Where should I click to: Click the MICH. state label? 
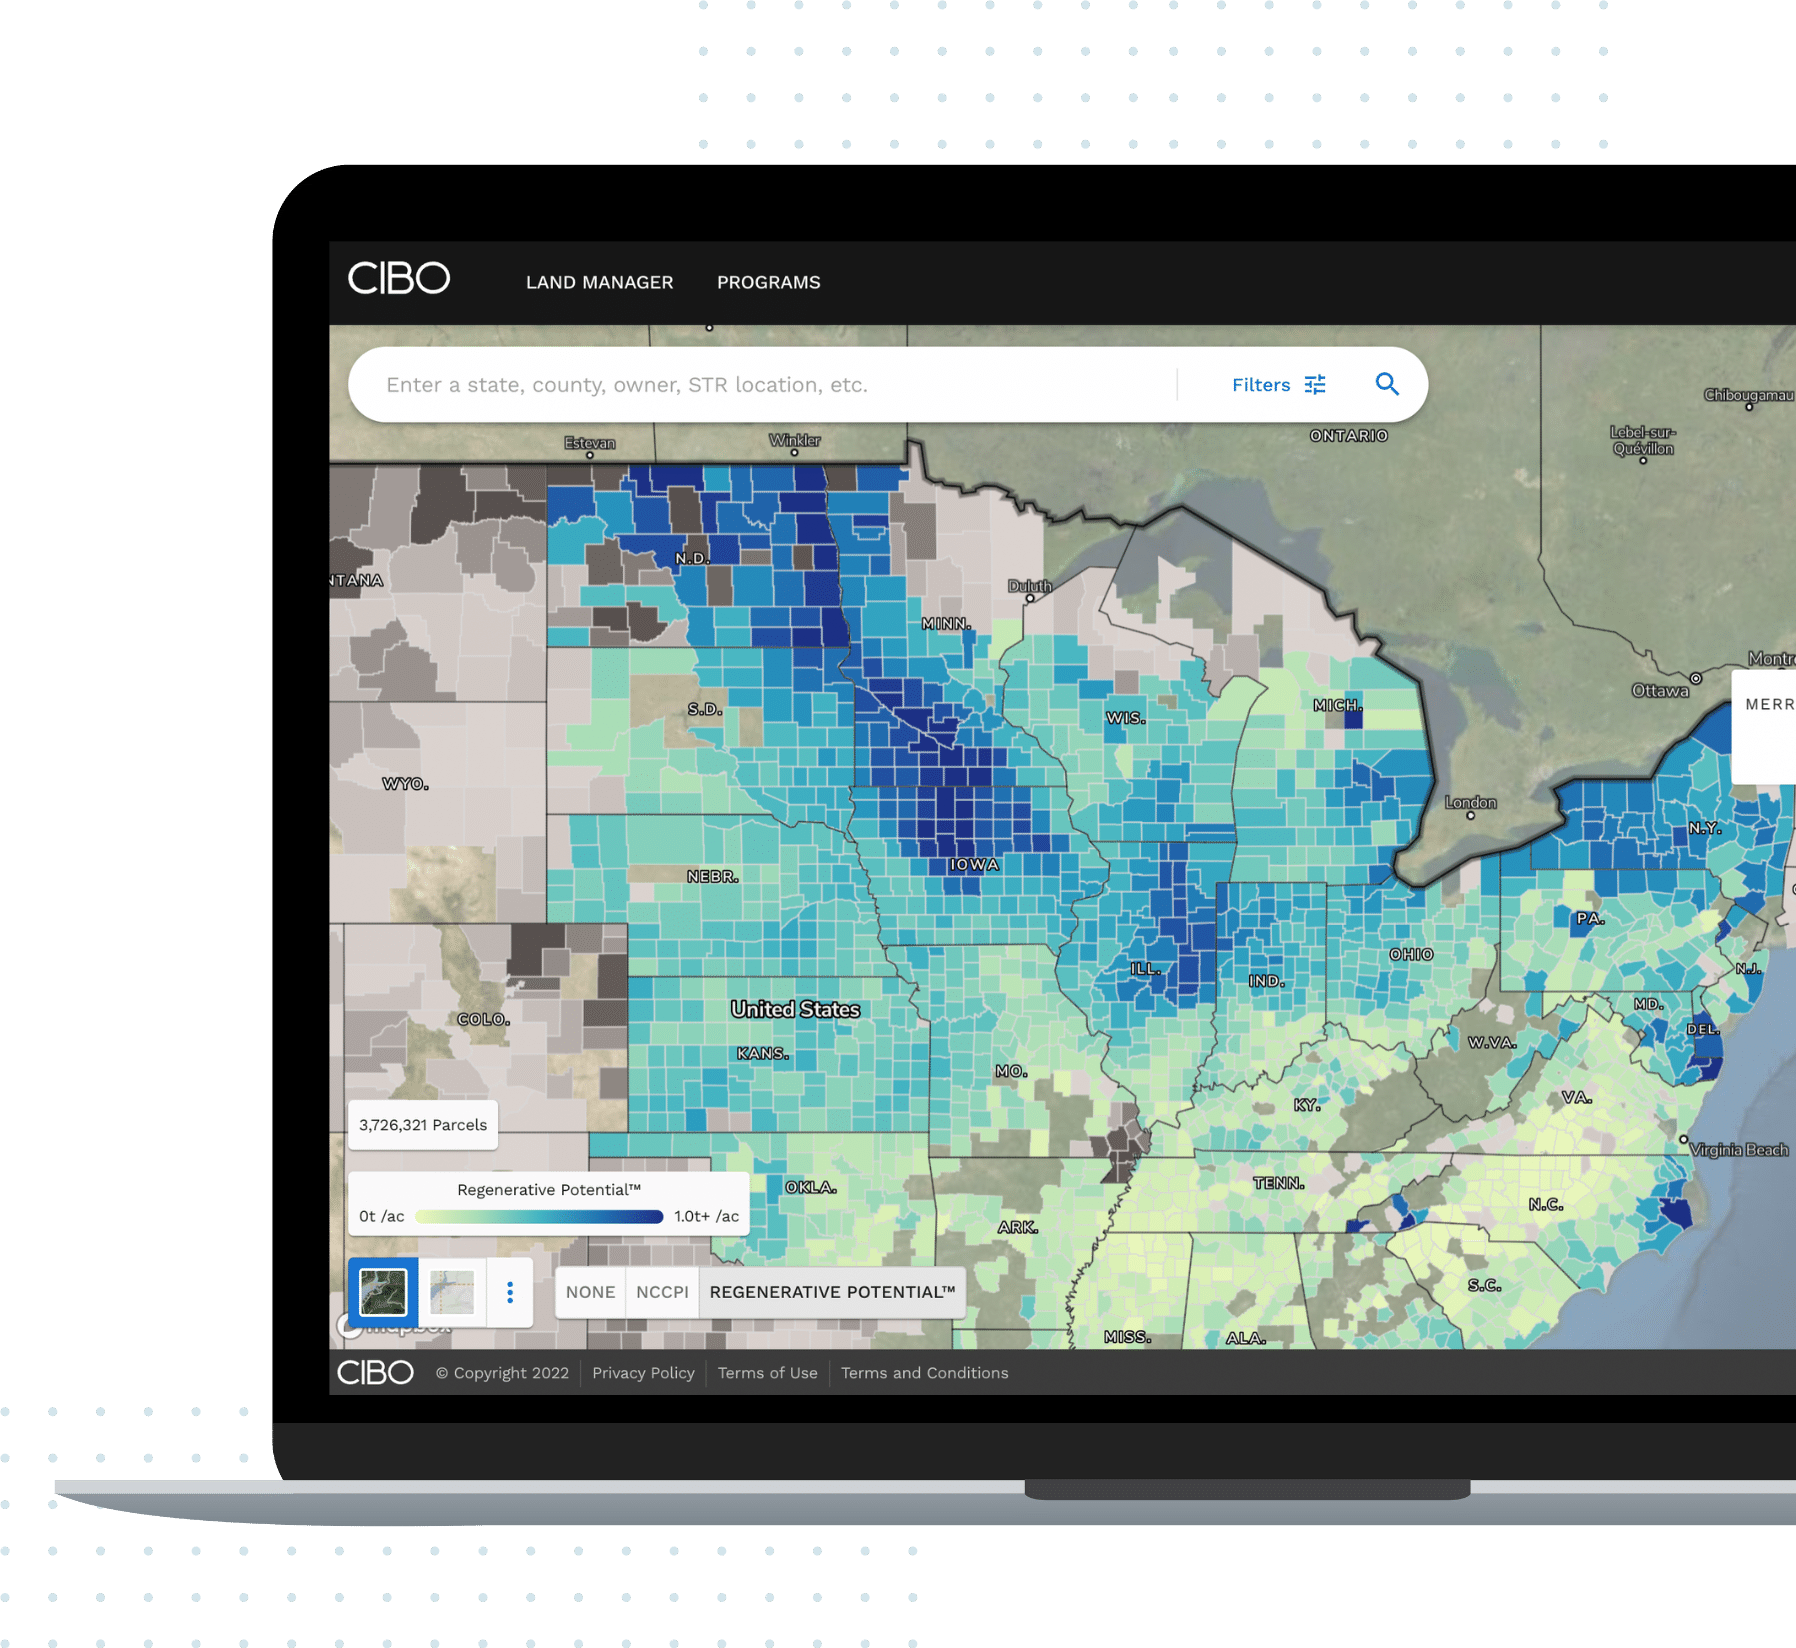point(1338,706)
